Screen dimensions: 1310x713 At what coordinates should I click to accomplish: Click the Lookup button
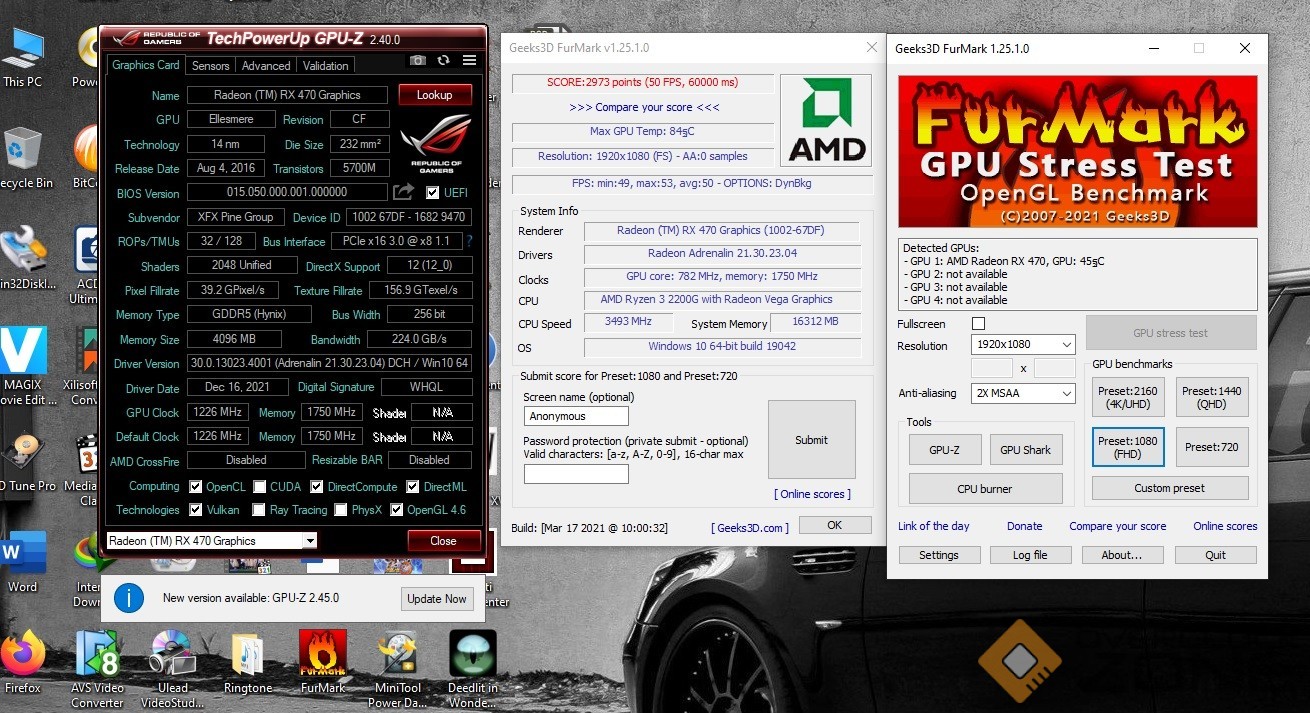(434, 95)
